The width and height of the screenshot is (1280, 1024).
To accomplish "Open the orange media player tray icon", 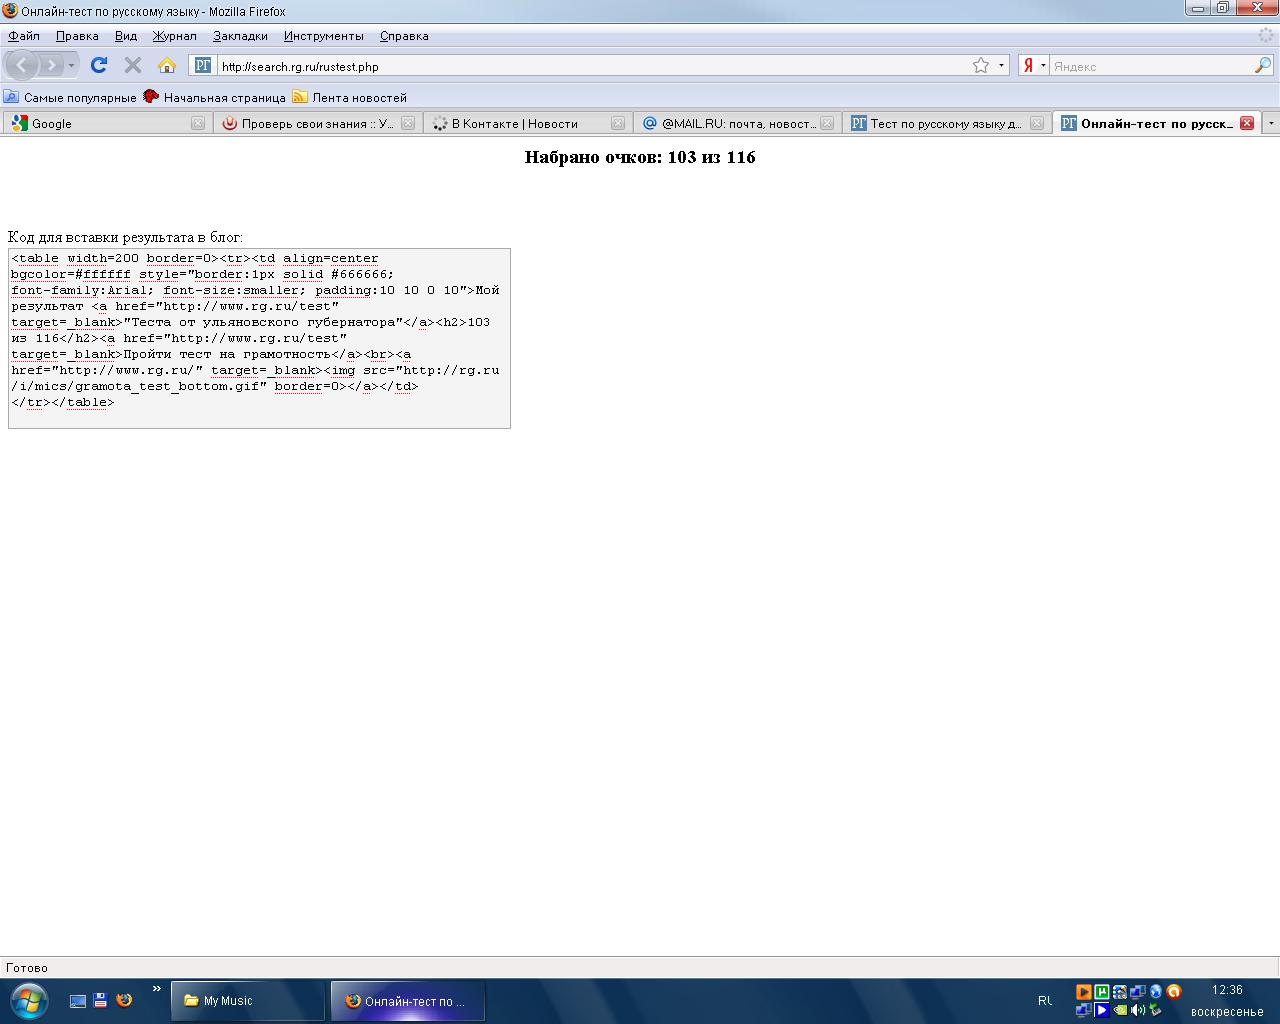I will coord(1084,992).
